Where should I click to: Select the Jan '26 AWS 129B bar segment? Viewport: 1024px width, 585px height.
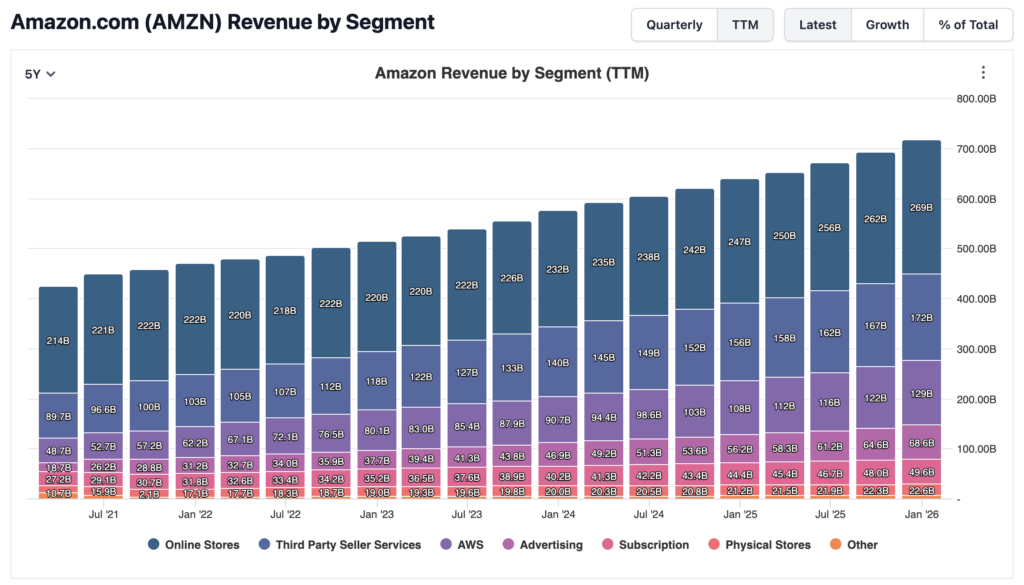coord(921,393)
